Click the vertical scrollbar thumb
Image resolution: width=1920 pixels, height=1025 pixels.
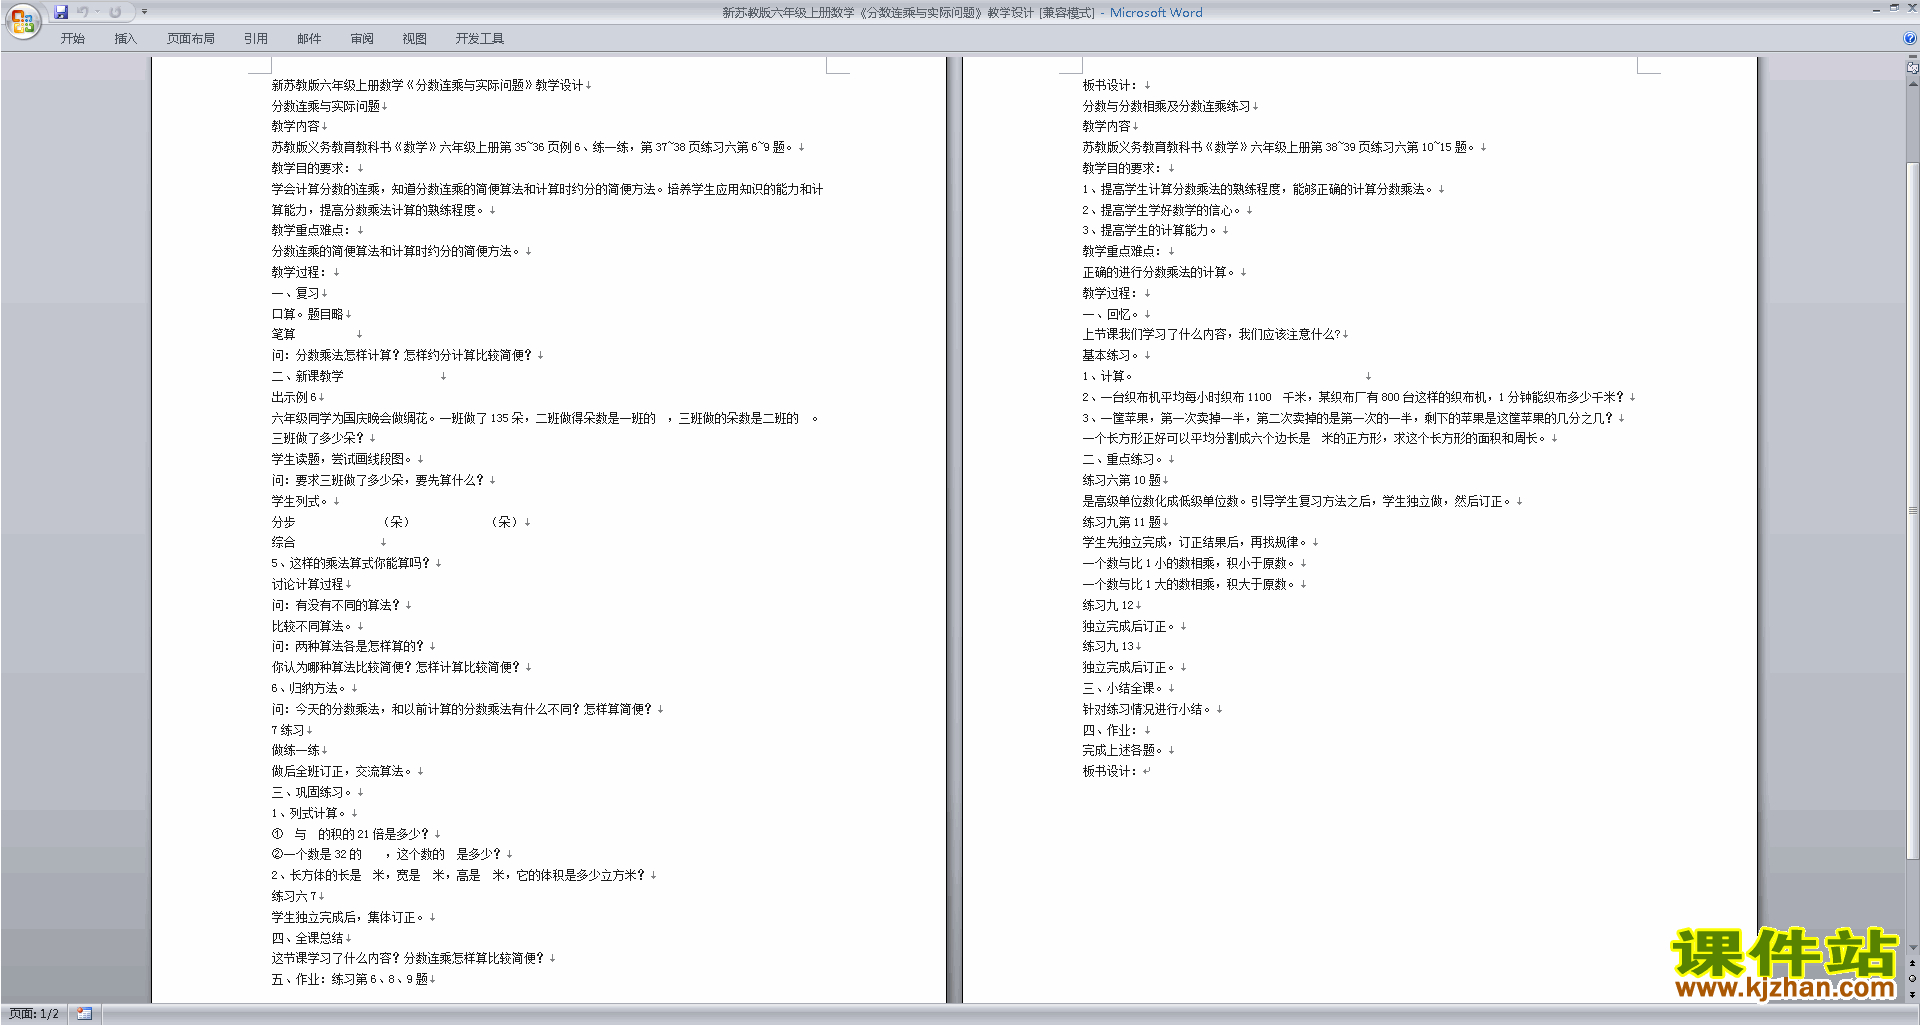pyautogui.click(x=1912, y=510)
